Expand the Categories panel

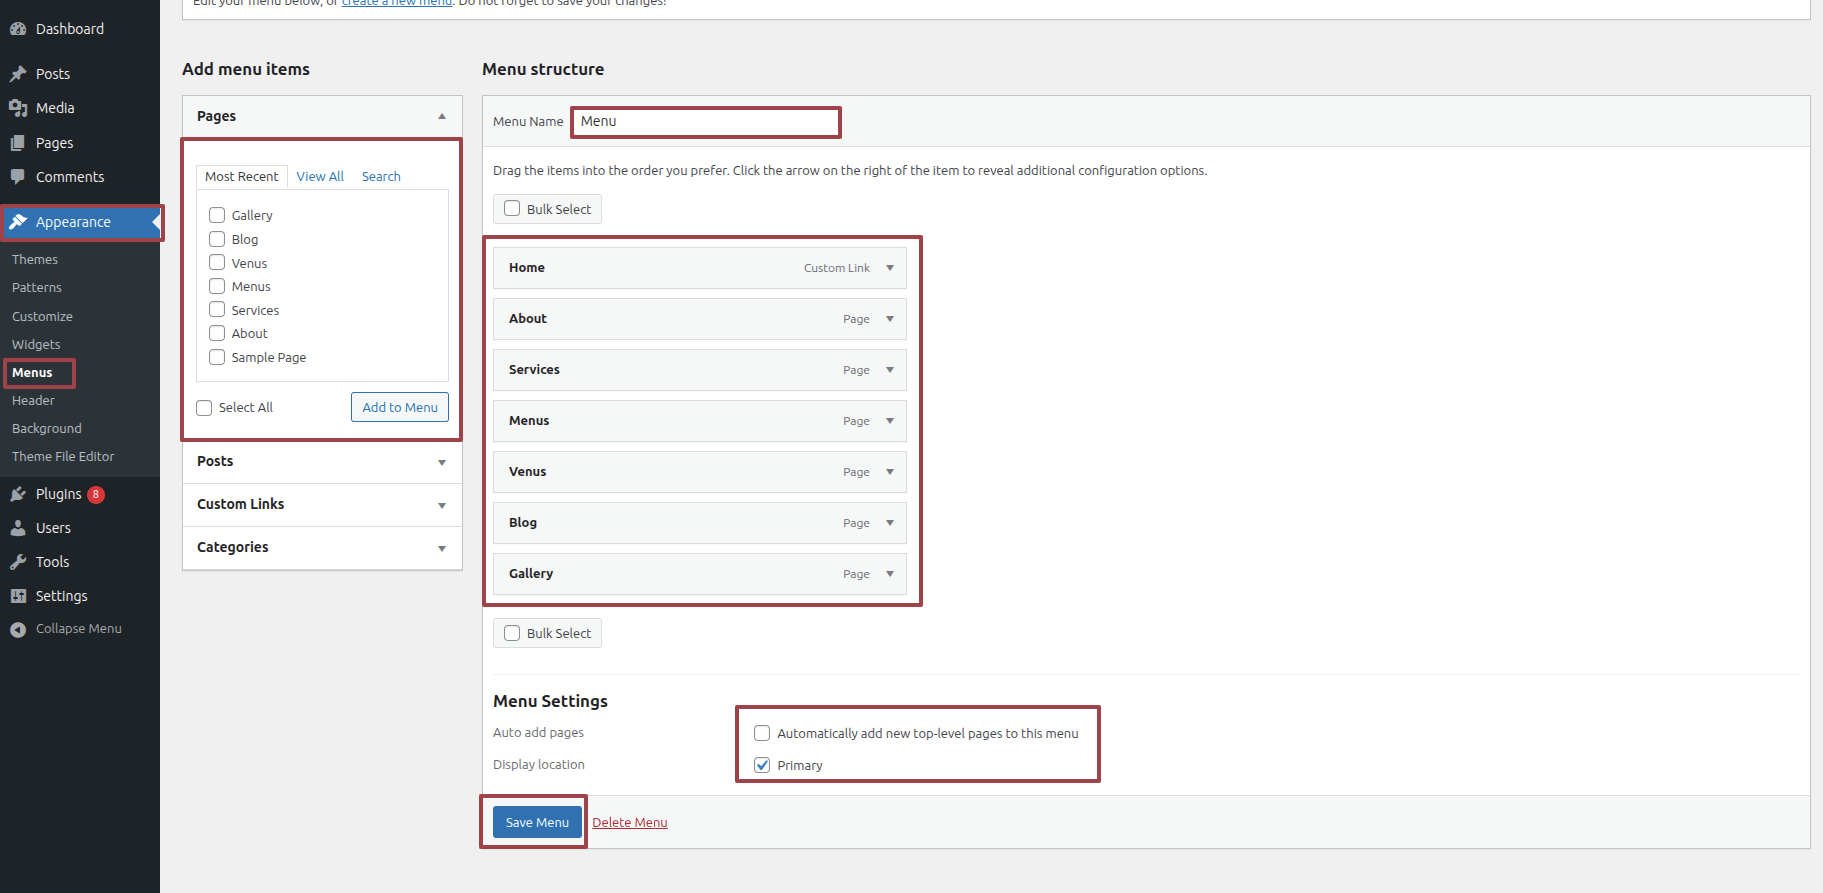click(442, 548)
